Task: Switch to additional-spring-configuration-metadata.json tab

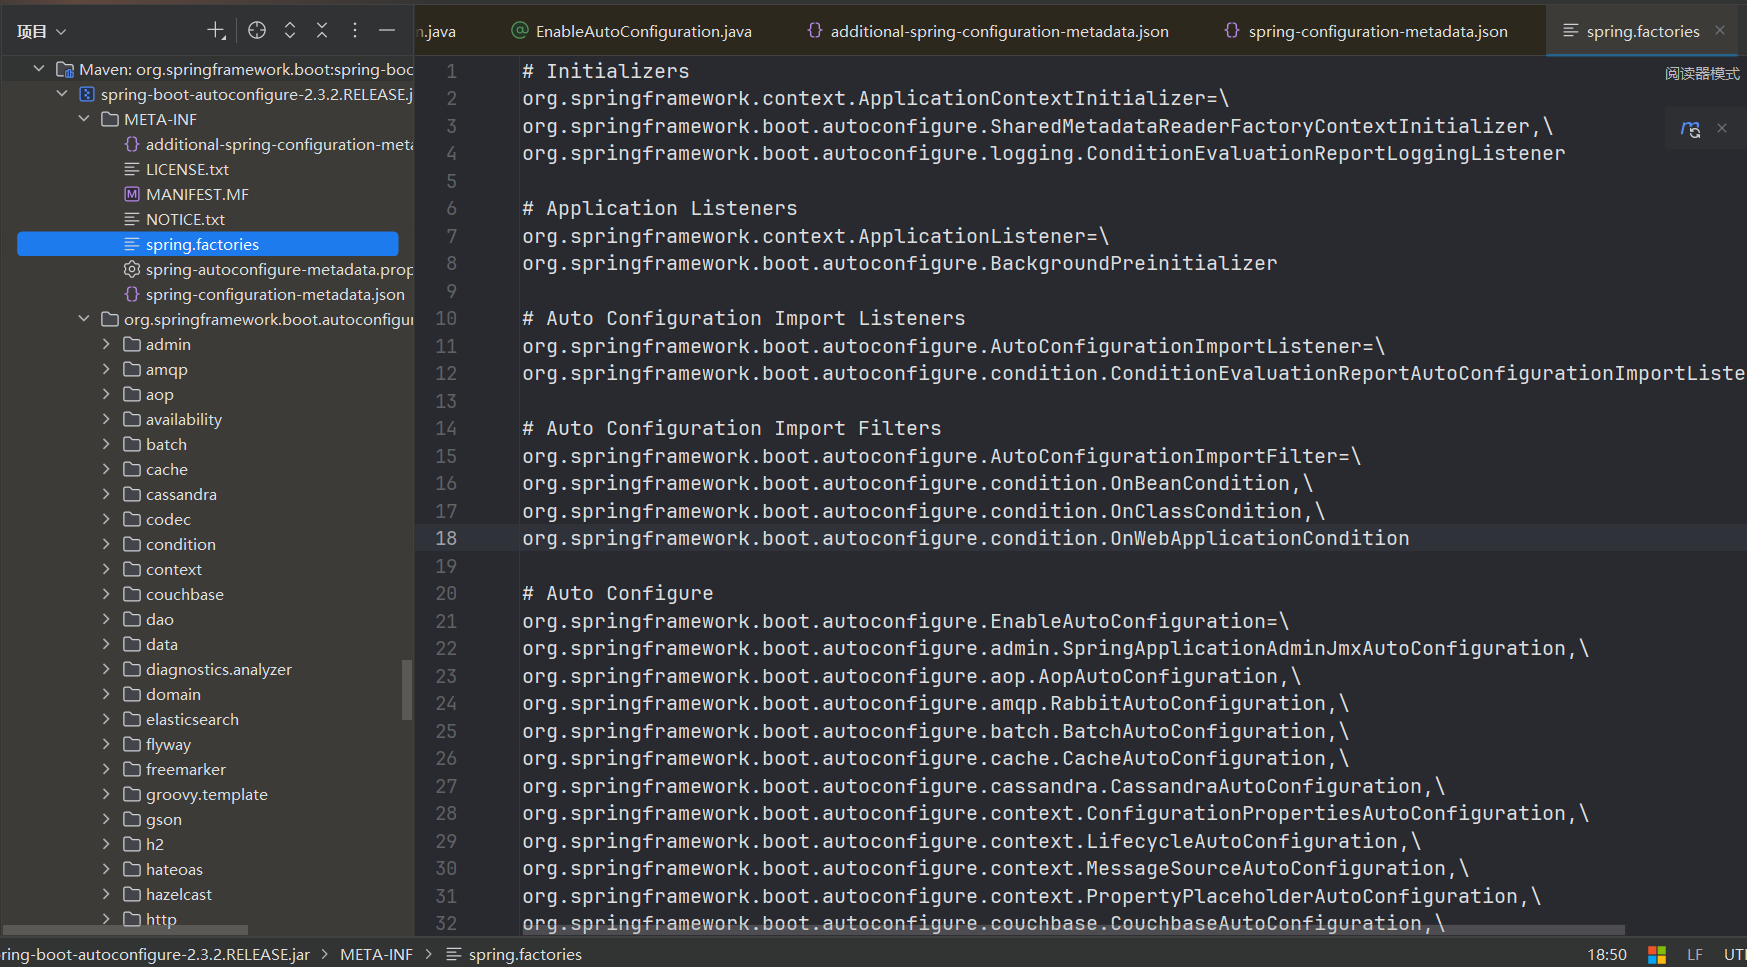Action: tap(988, 31)
